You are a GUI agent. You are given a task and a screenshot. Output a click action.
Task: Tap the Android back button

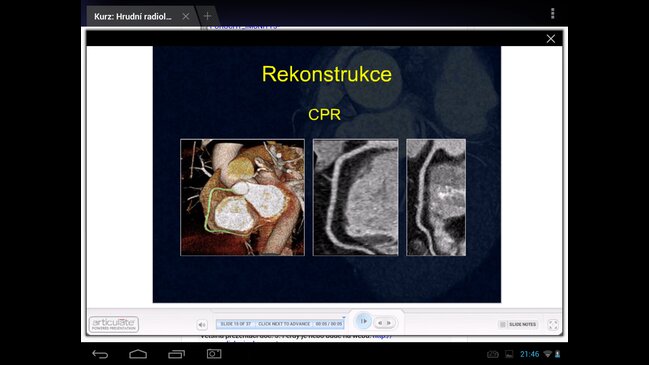pyautogui.click(x=100, y=354)
